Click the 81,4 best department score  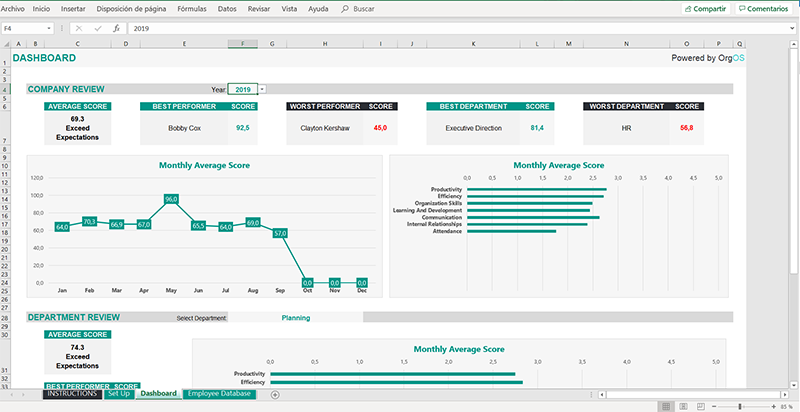point(537,128)
